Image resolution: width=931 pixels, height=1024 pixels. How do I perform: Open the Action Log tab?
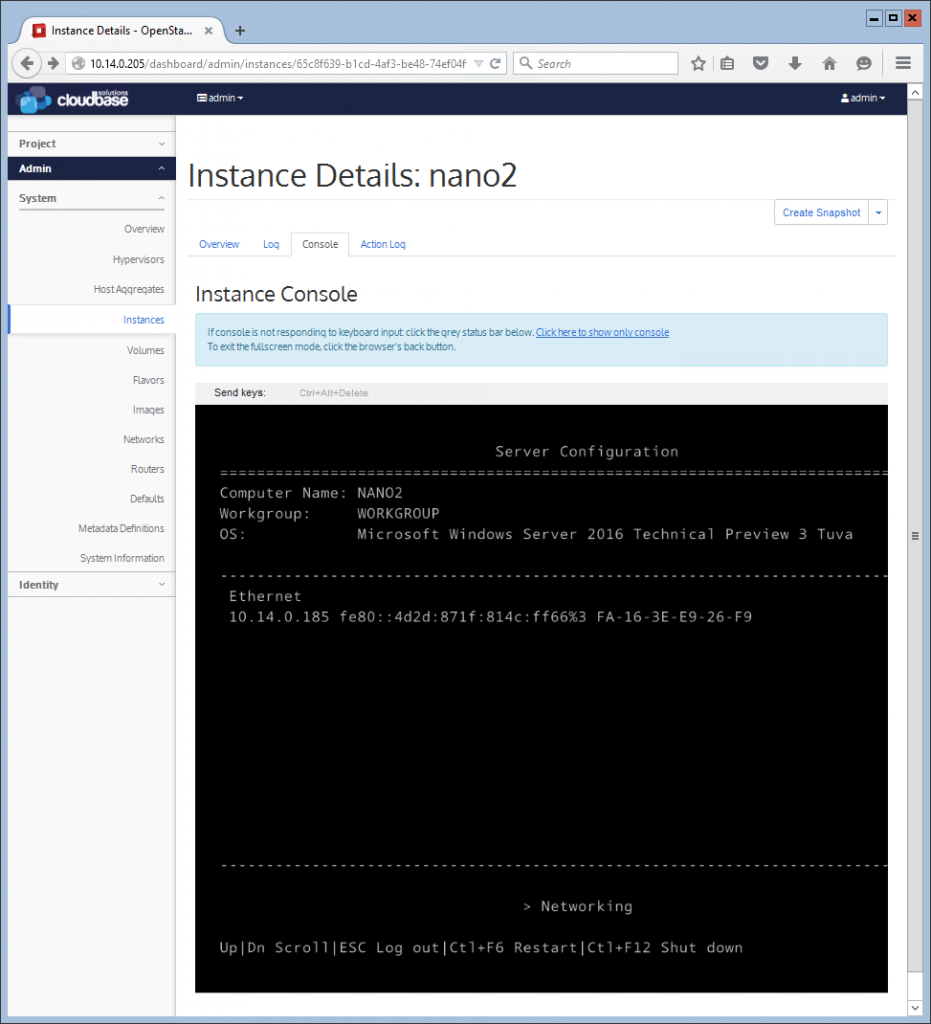click(382, 243)
